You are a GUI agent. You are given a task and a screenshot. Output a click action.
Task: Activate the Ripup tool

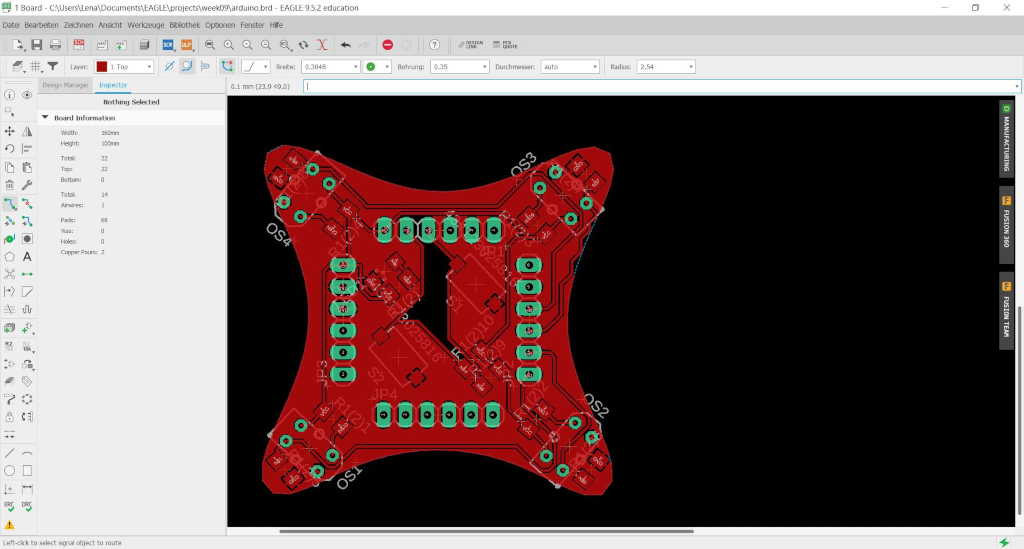click(27, 204)
